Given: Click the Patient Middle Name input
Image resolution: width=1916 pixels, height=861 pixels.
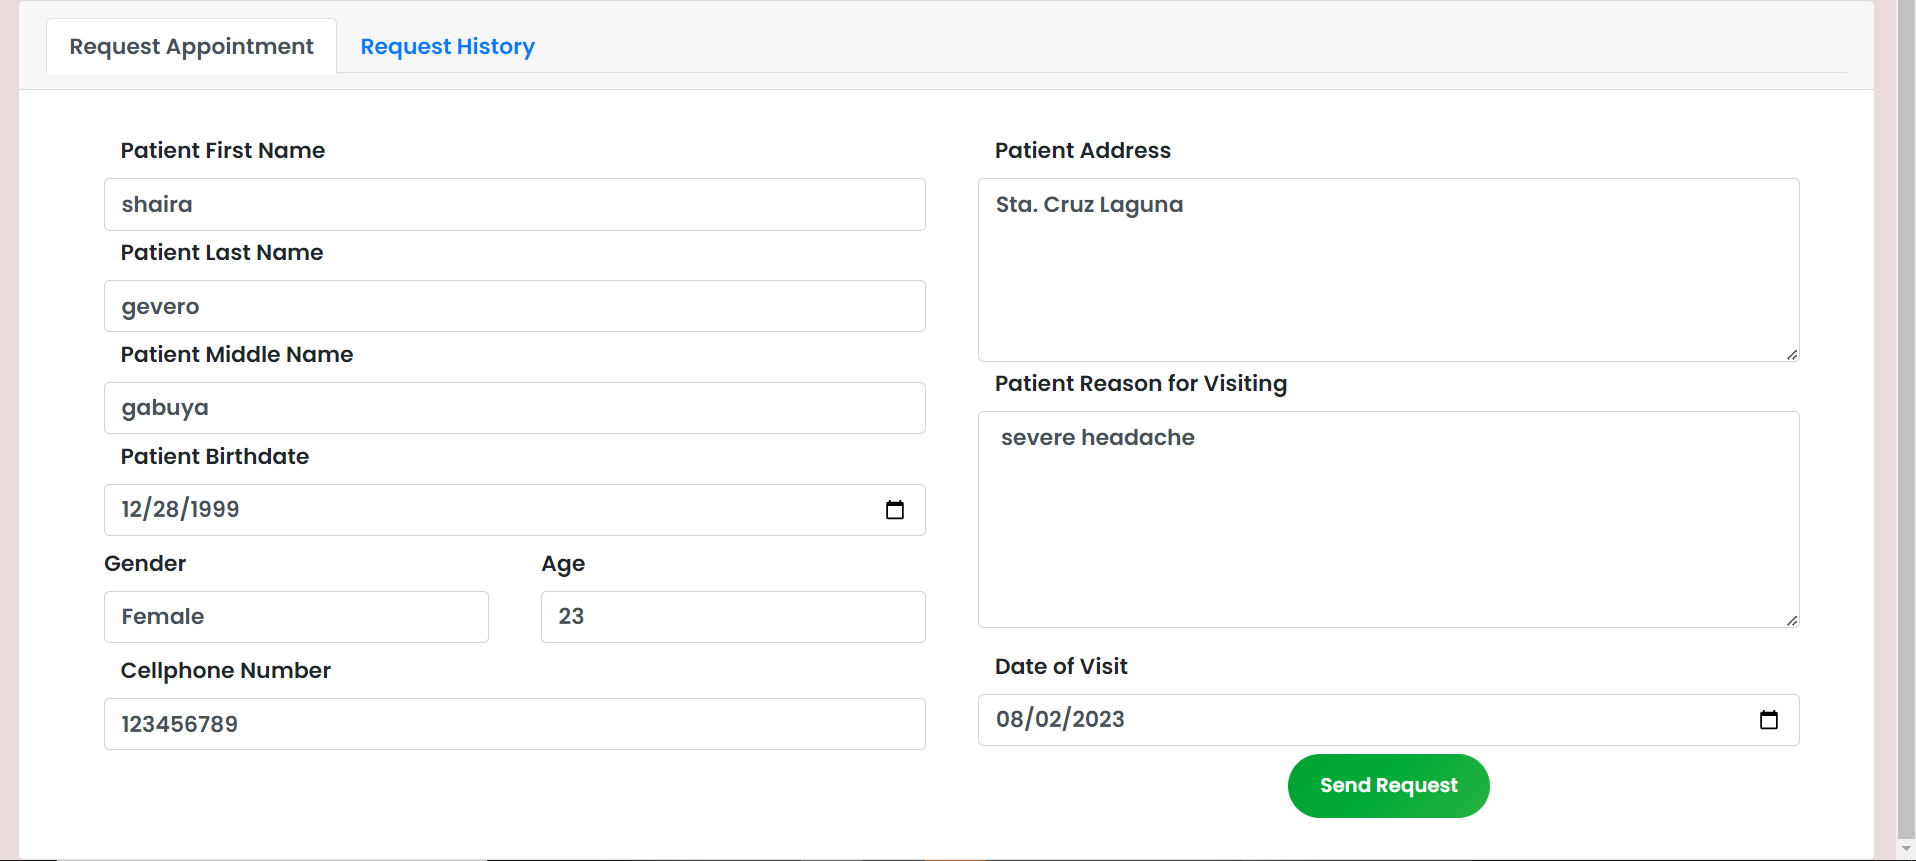Looking at the screenshot, I should click(514, 409).
